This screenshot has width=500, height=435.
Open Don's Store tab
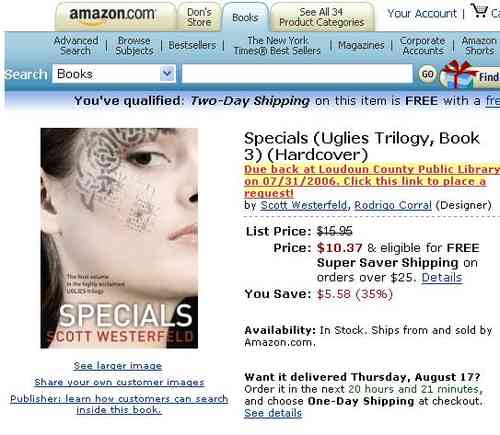pos(199,17)
